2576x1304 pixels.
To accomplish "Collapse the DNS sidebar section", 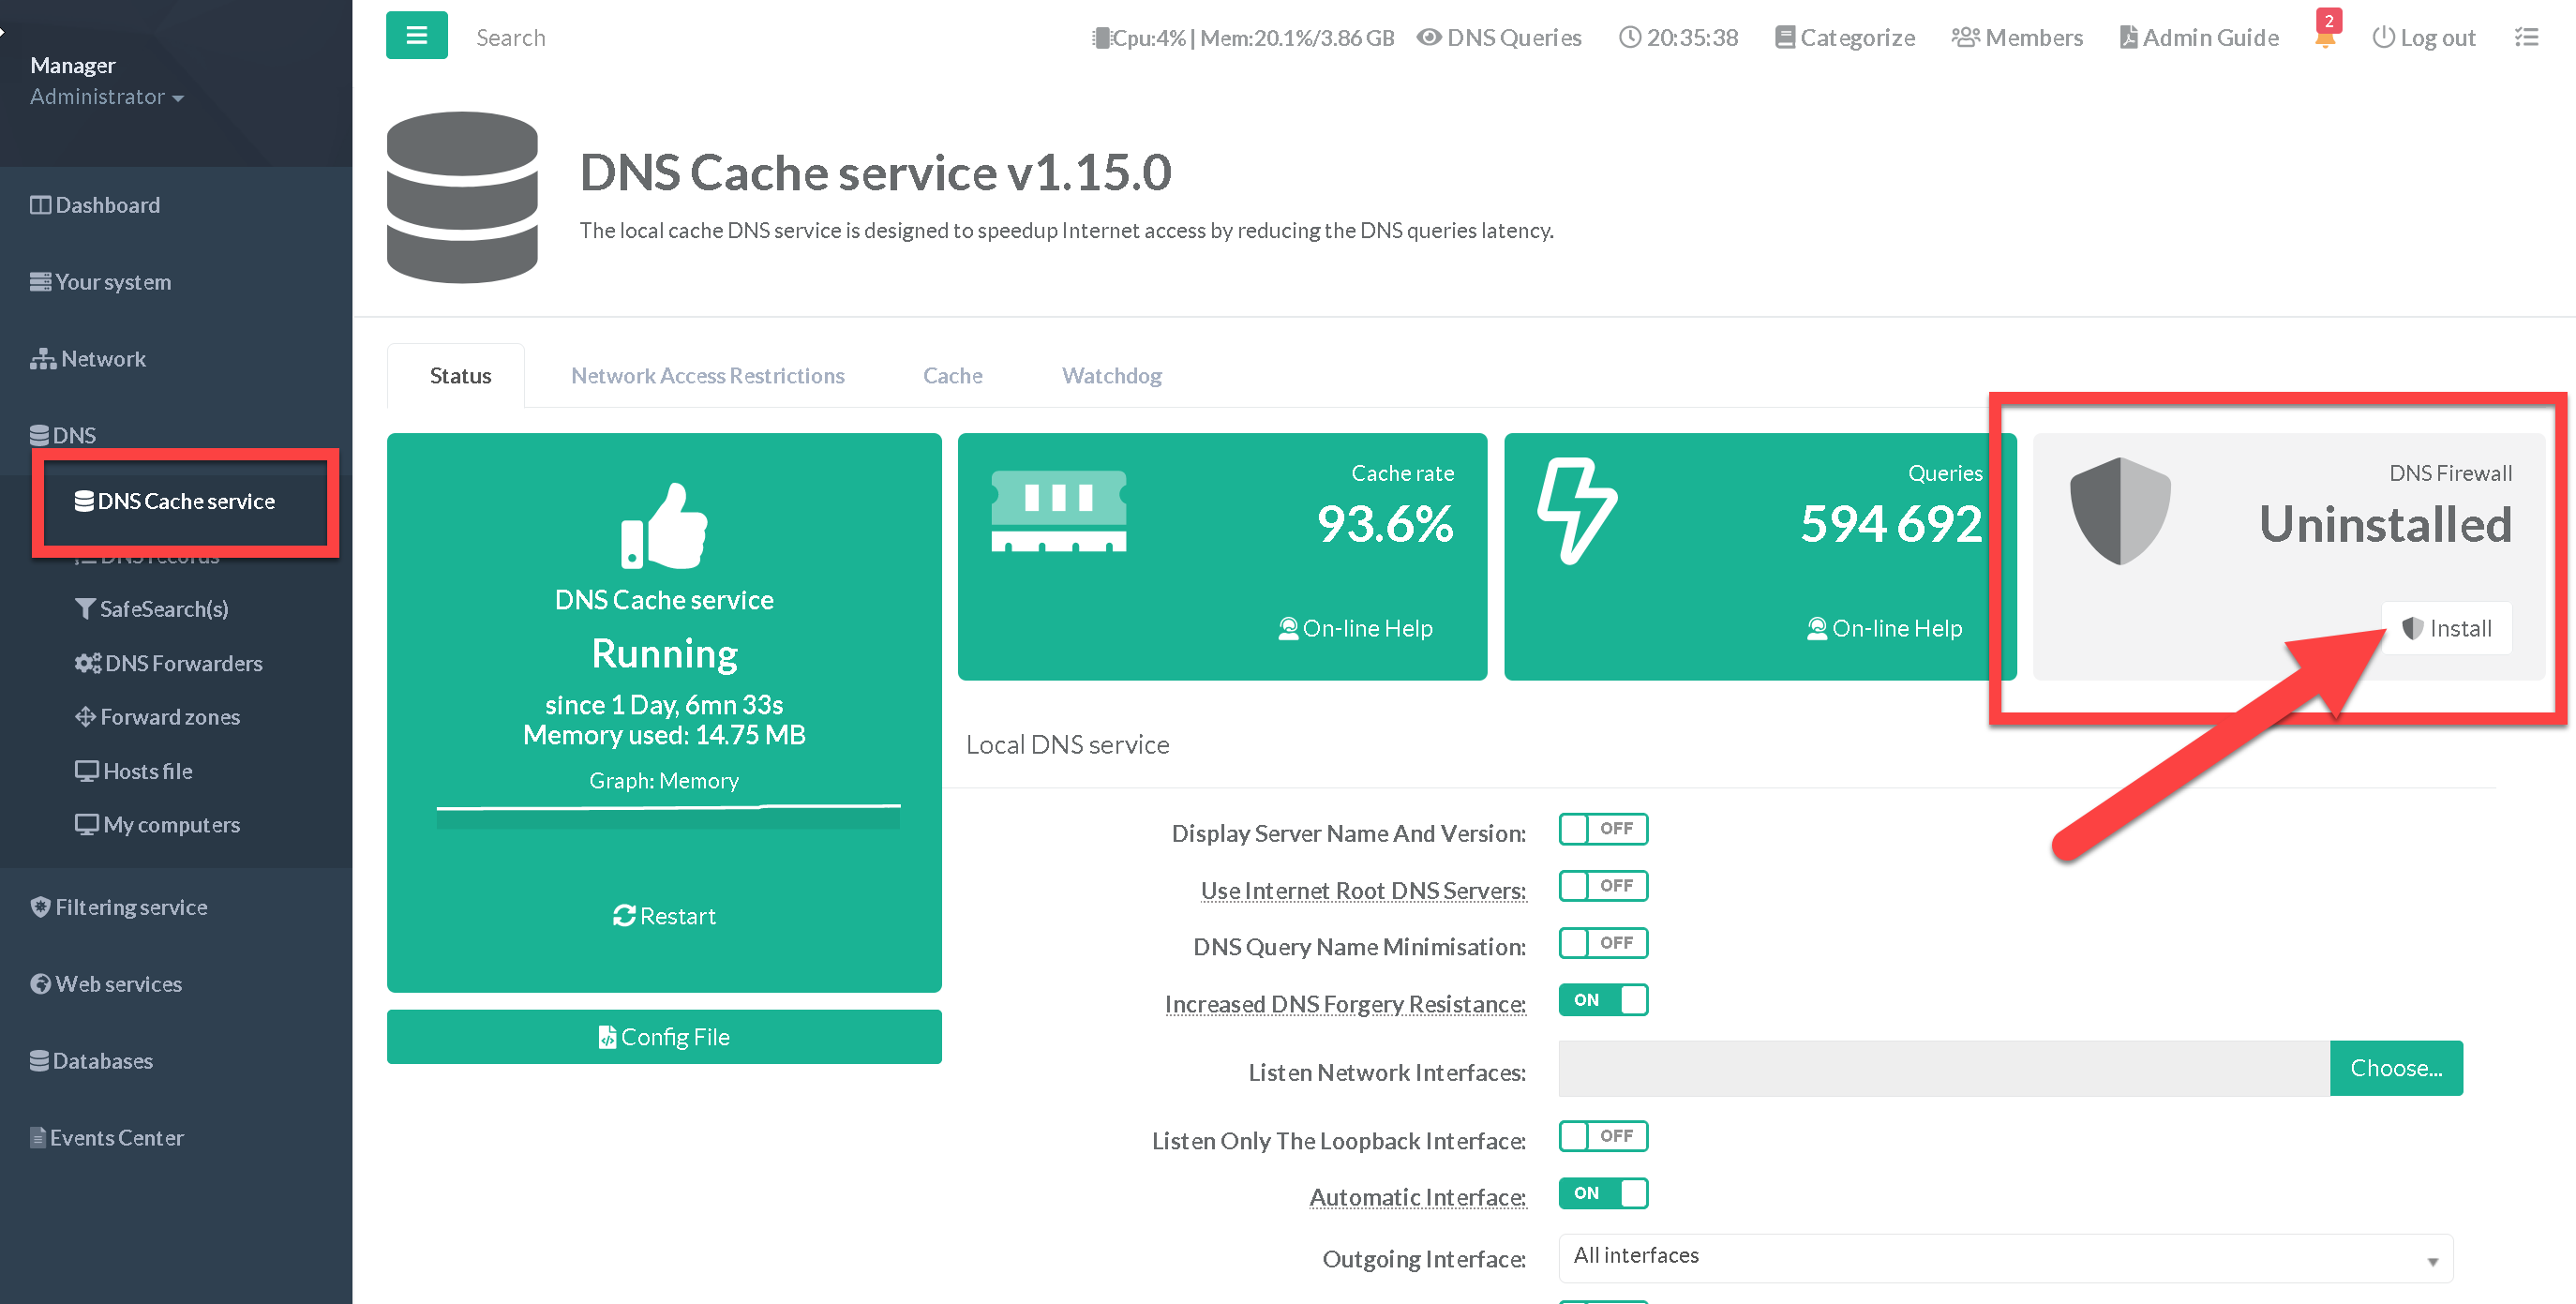I will coord(64,435).
